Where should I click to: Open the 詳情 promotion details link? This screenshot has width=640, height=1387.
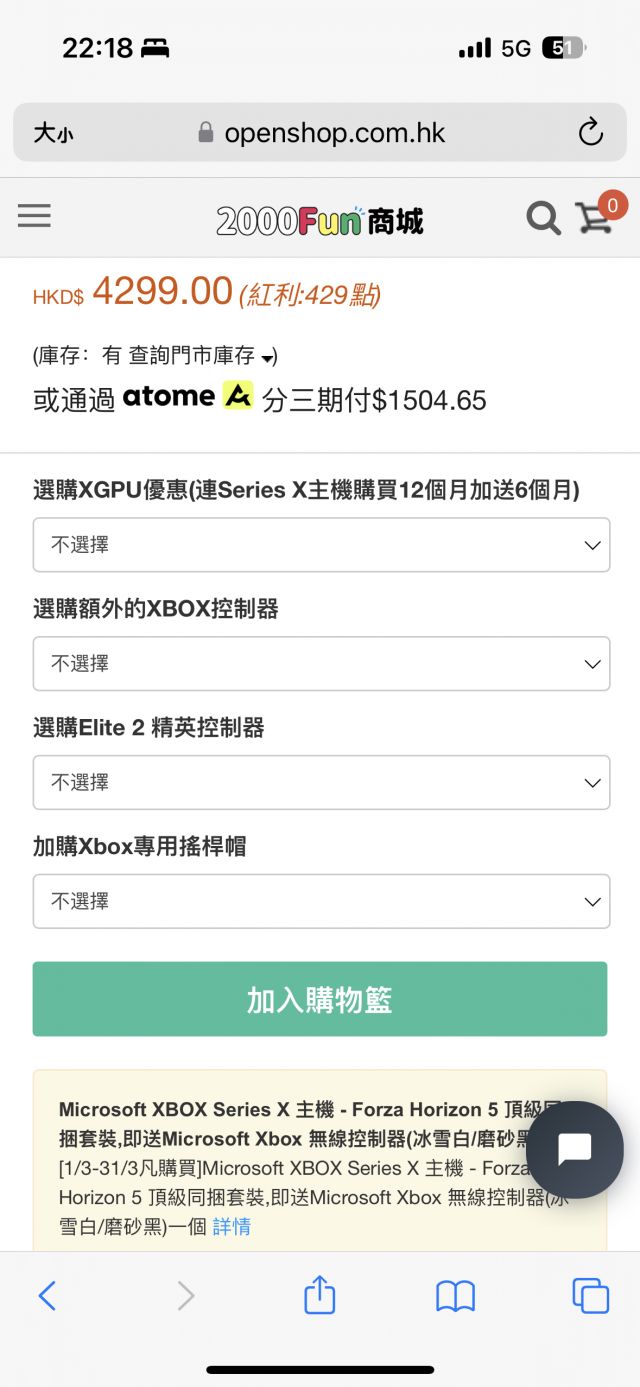tap(232, 1225)
